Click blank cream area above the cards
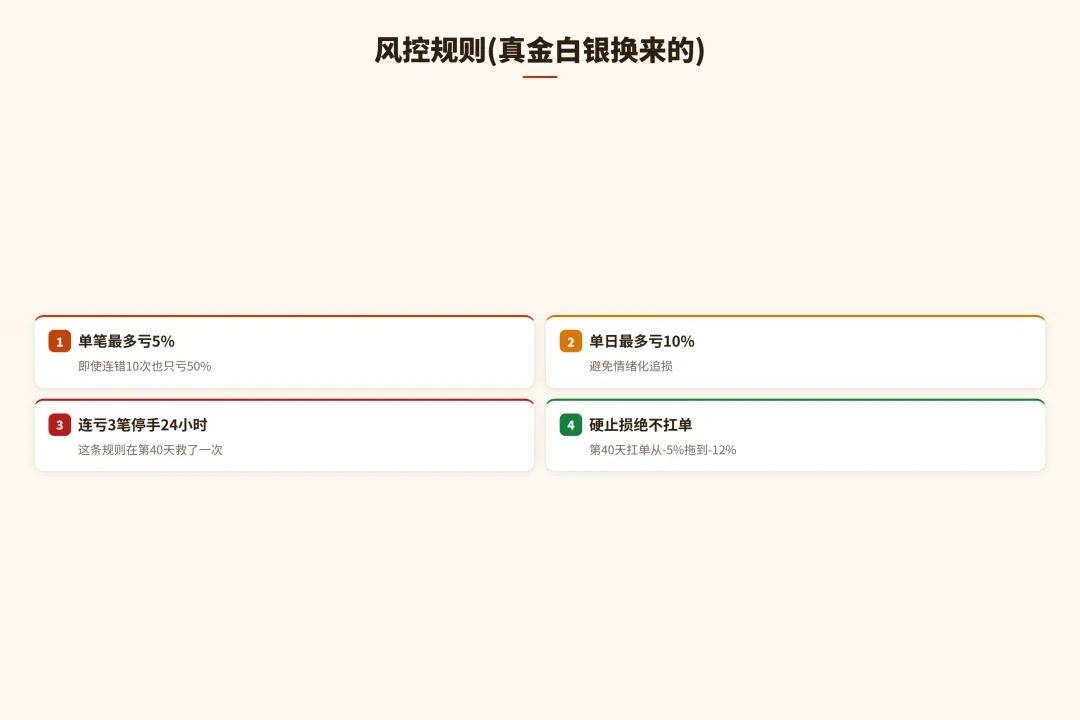This screenshot has height=720, width=1080. pos(540,200)
